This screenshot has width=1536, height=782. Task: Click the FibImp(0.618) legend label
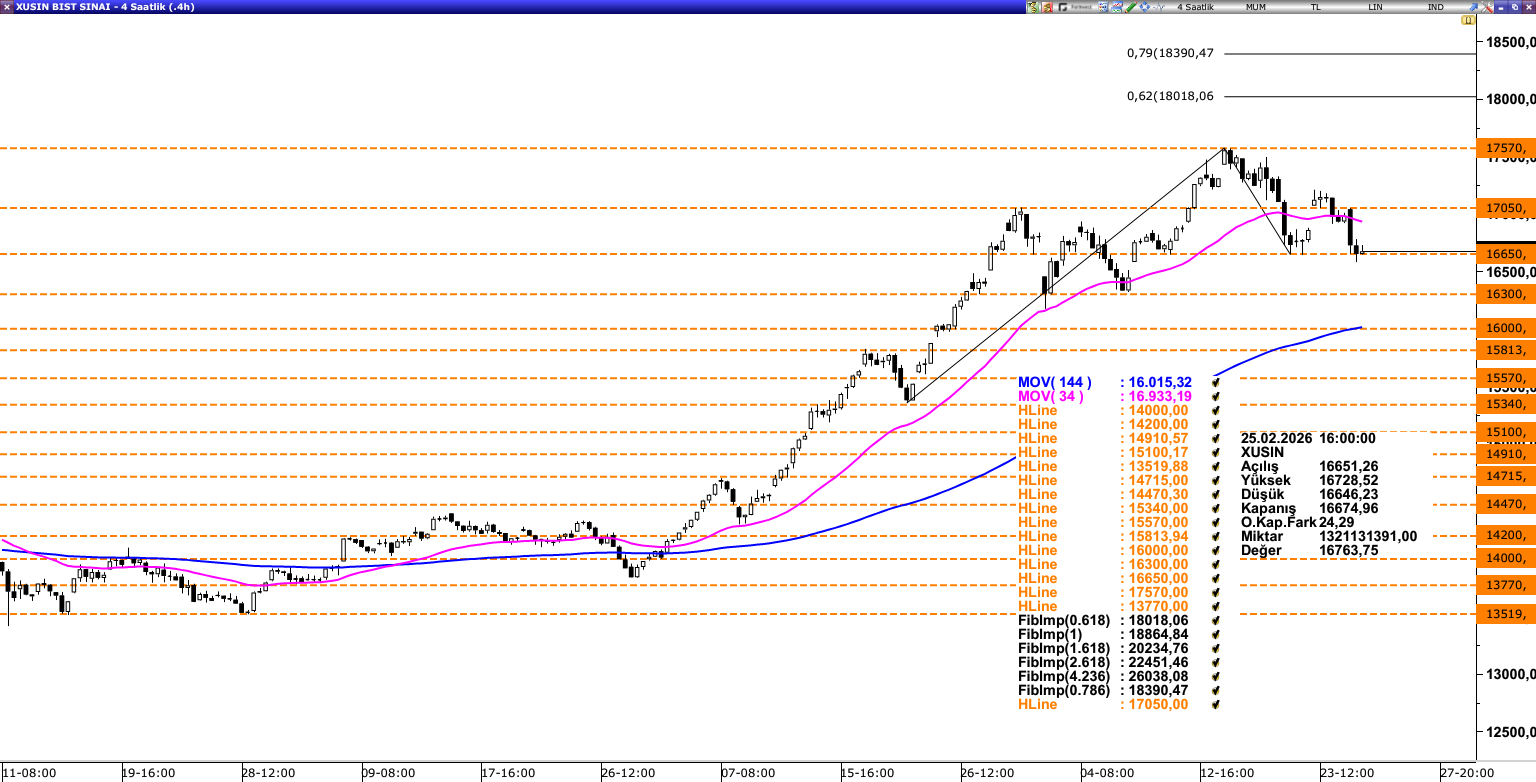tap(1063, 620)
